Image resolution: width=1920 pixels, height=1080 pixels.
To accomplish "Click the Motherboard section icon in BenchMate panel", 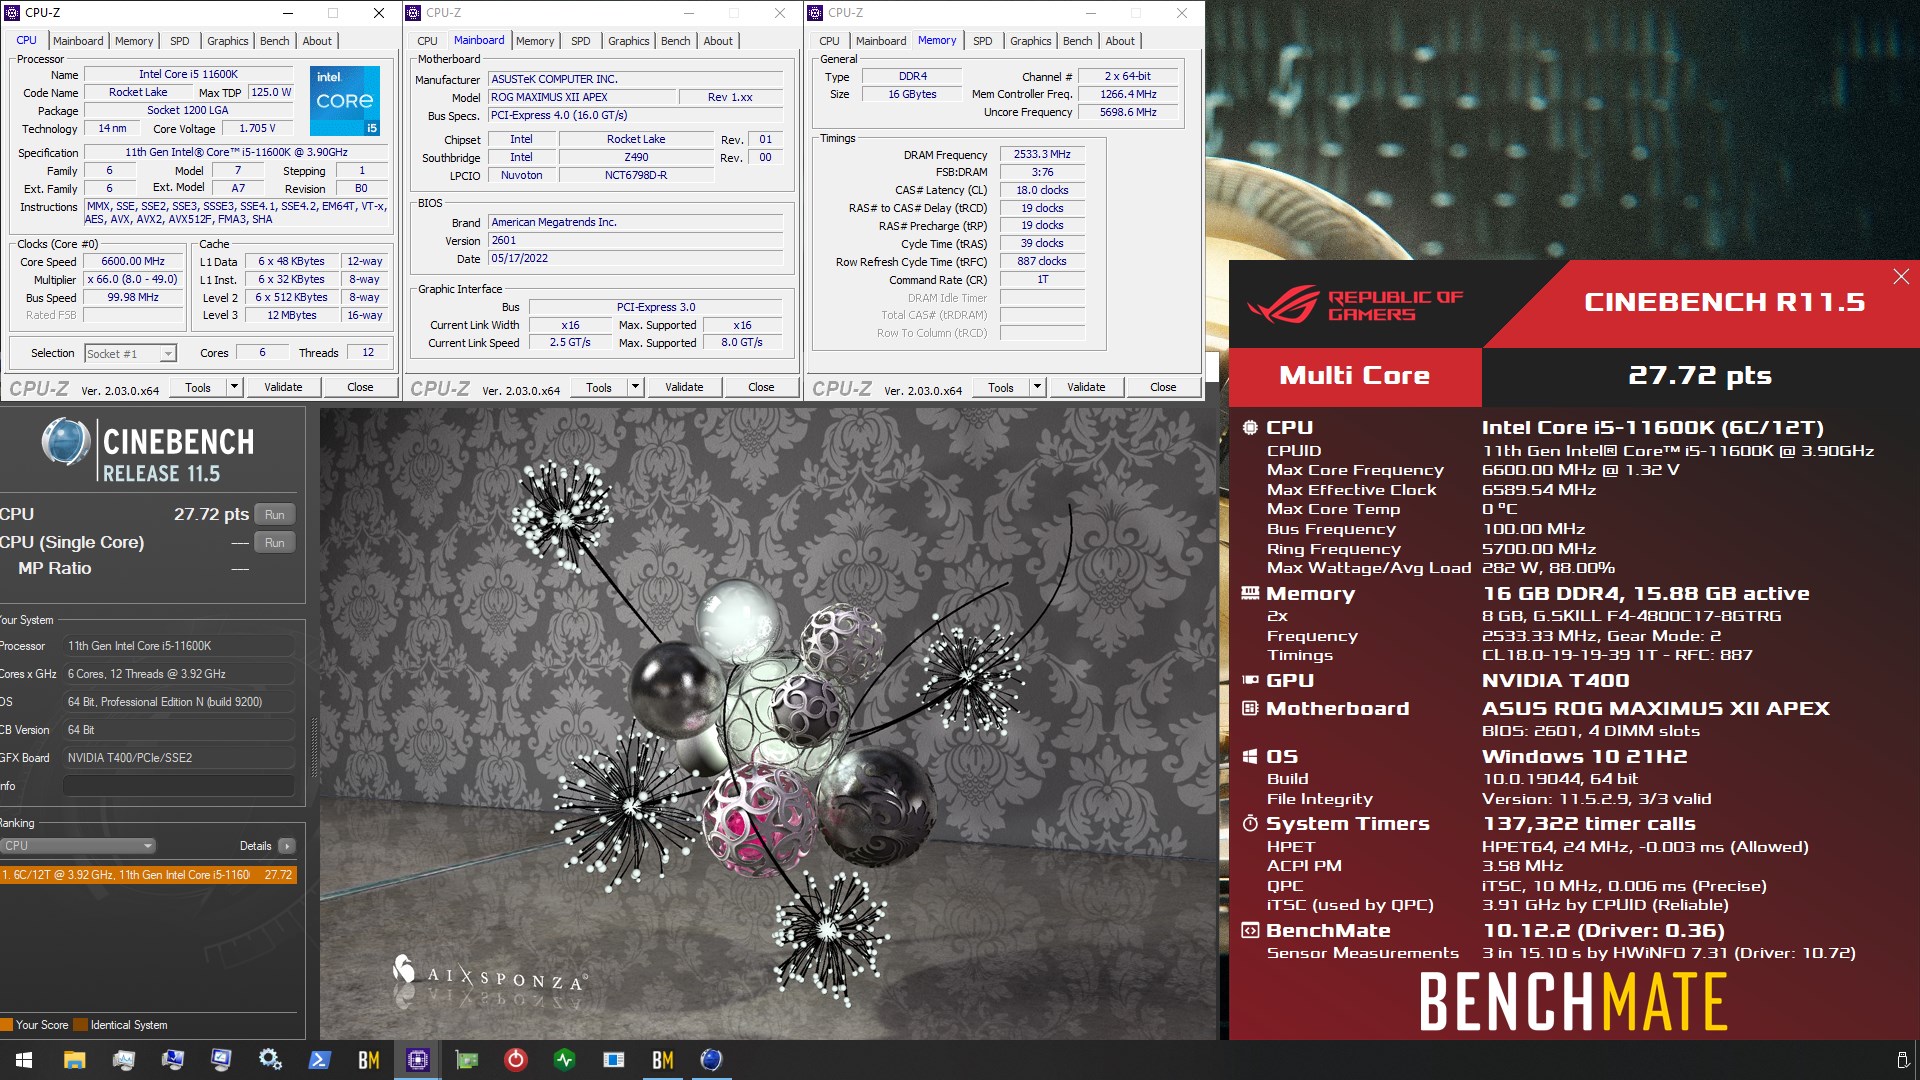I will (1250, 708).
